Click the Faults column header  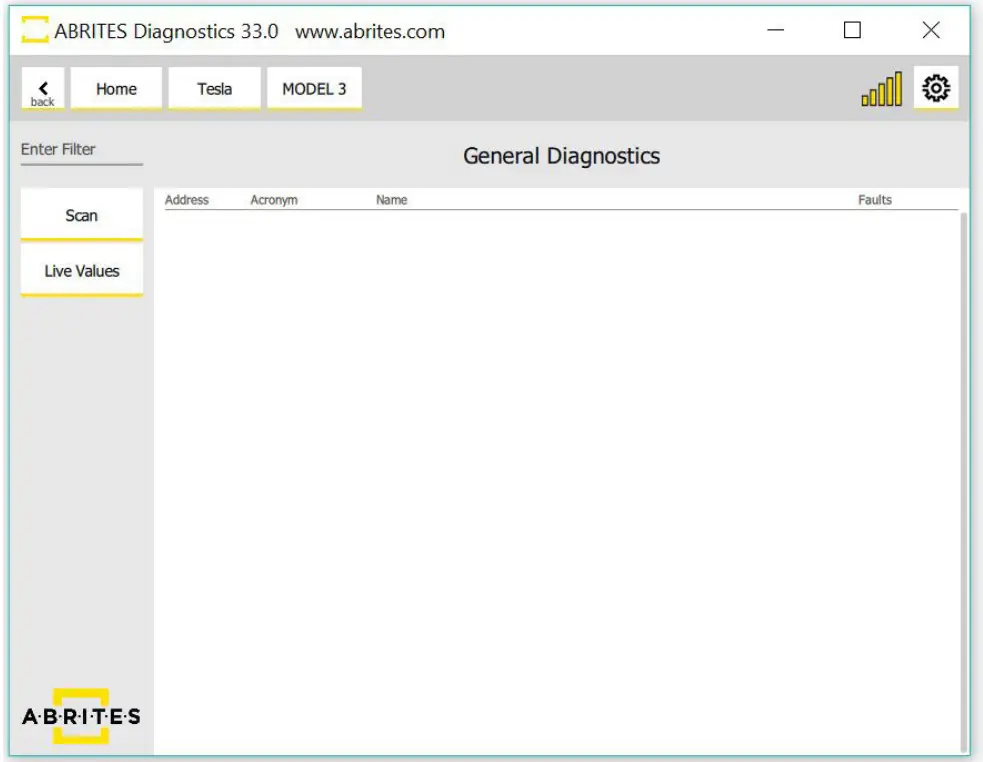(872, 199)
